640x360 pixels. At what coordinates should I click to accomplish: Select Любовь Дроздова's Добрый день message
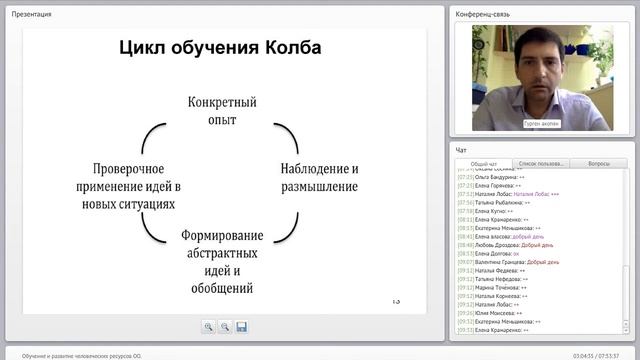pos(505,245)
